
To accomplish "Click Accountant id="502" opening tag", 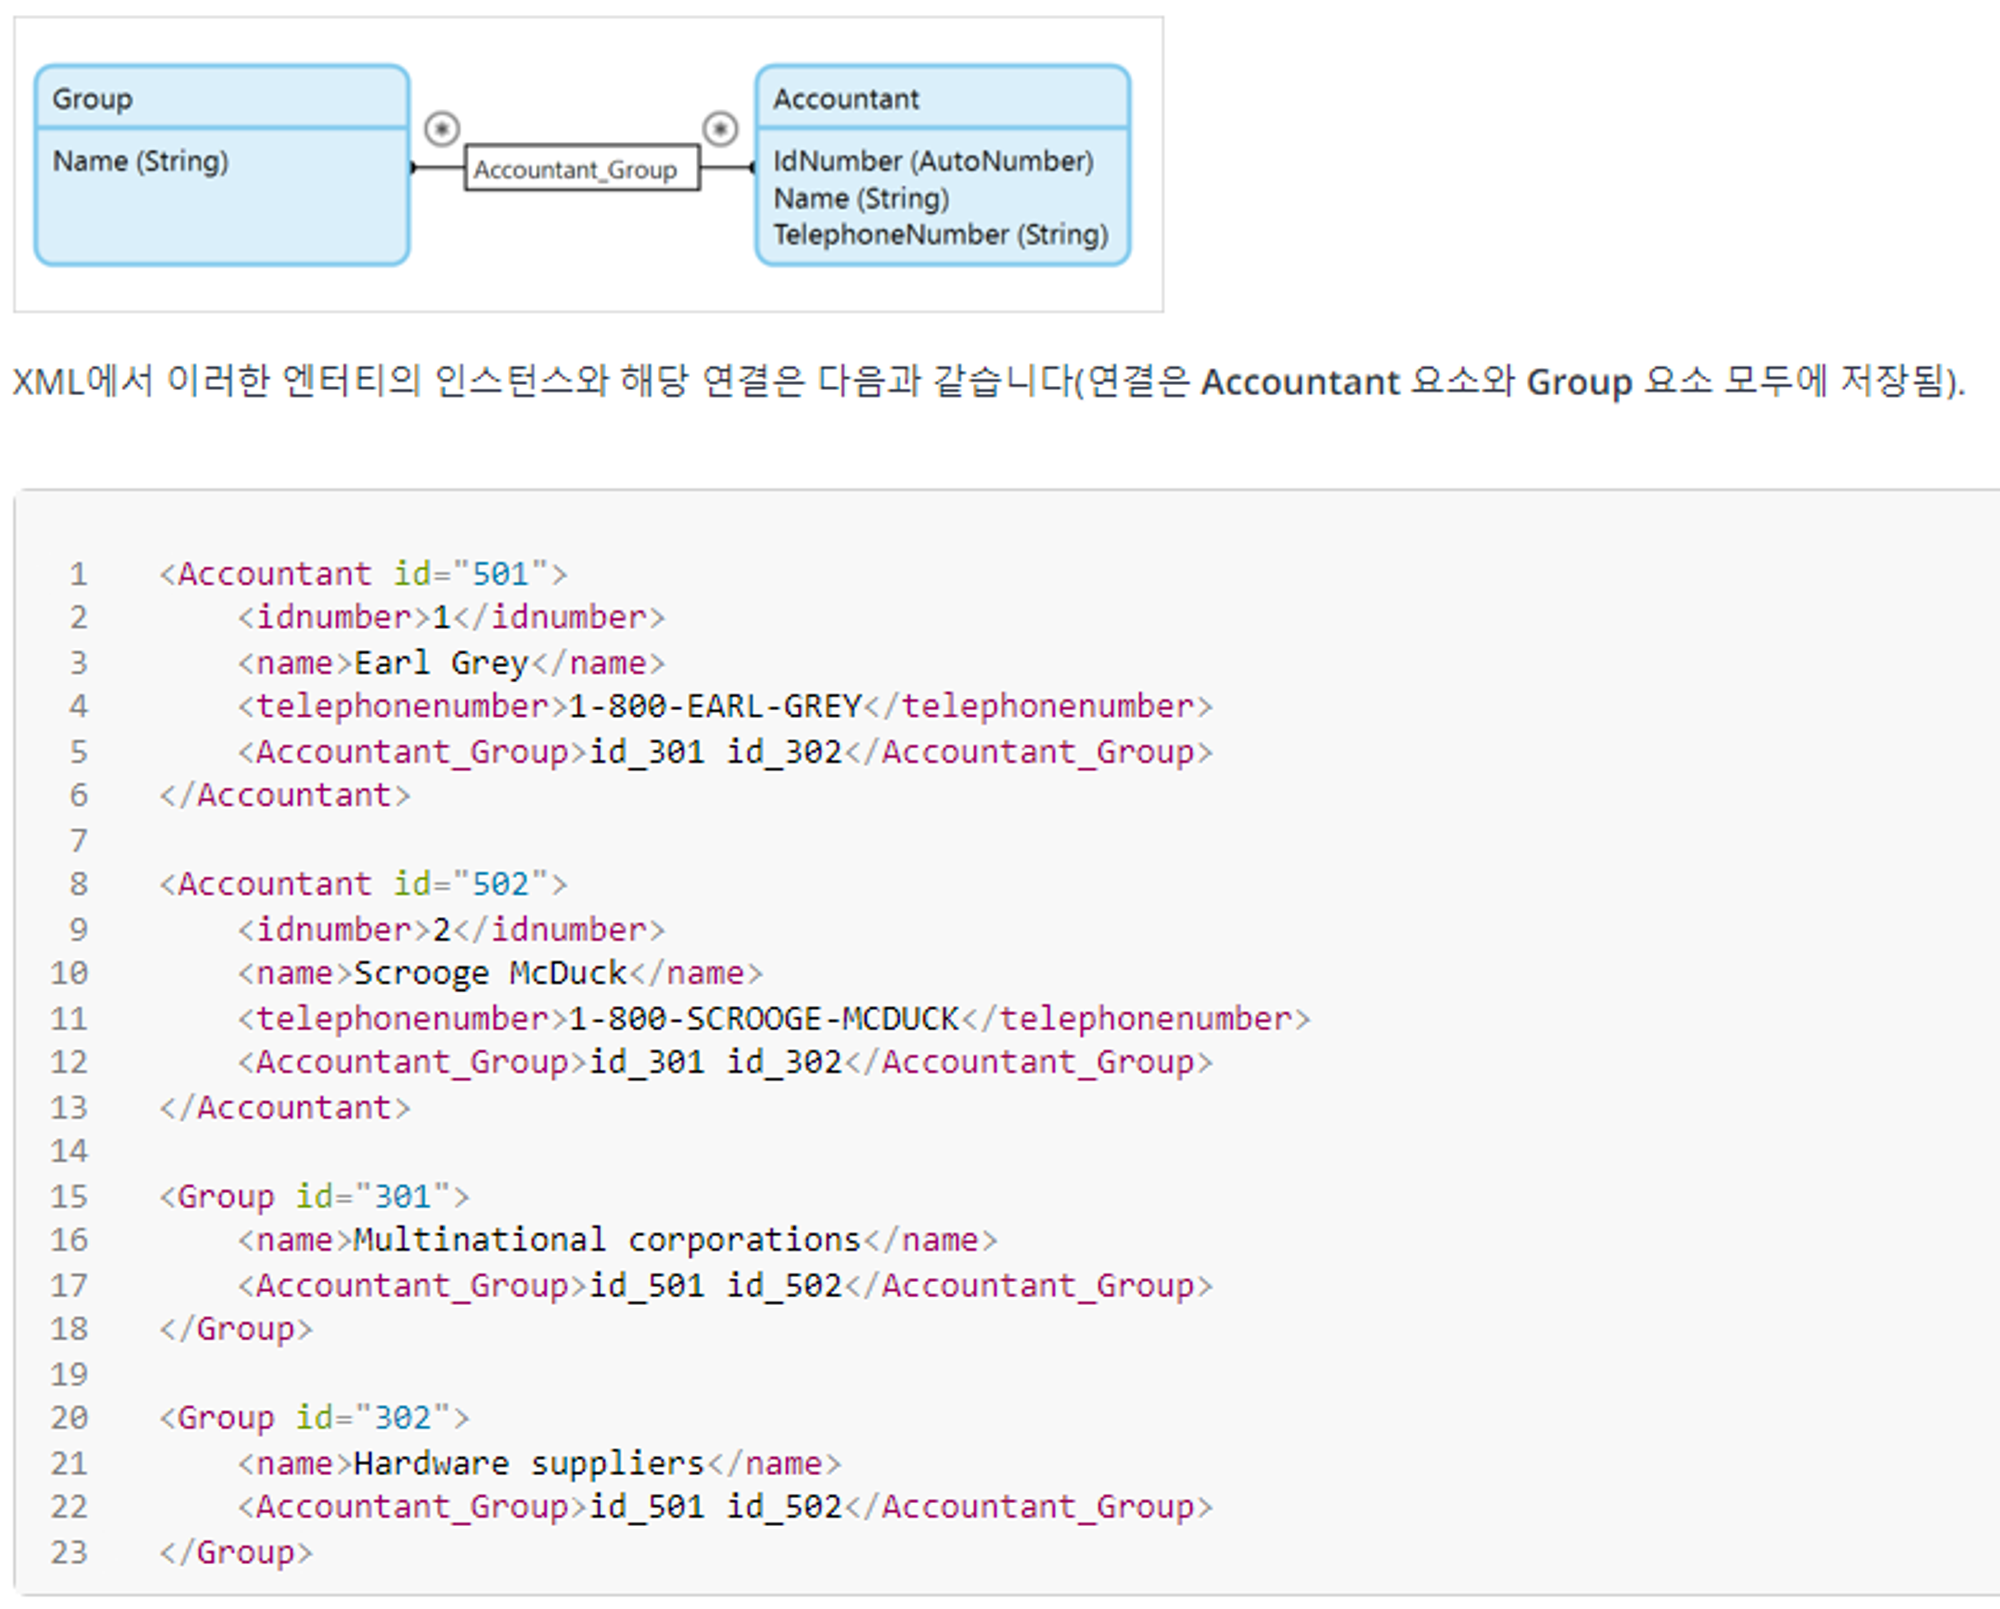I will click(x=363, y=884).
